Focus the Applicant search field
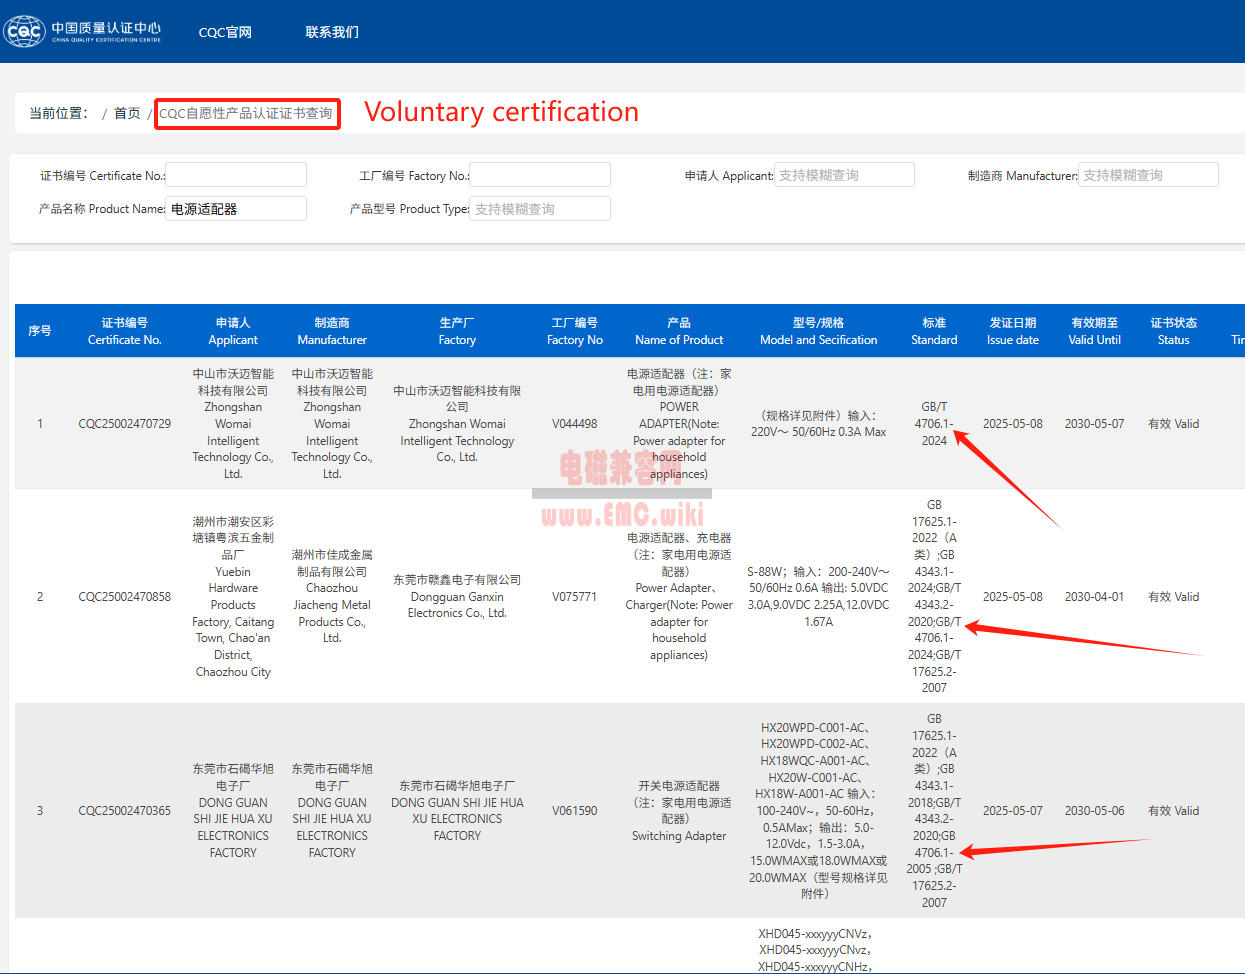The height and width of the screenshot is (974, 1245). point(844,175)
